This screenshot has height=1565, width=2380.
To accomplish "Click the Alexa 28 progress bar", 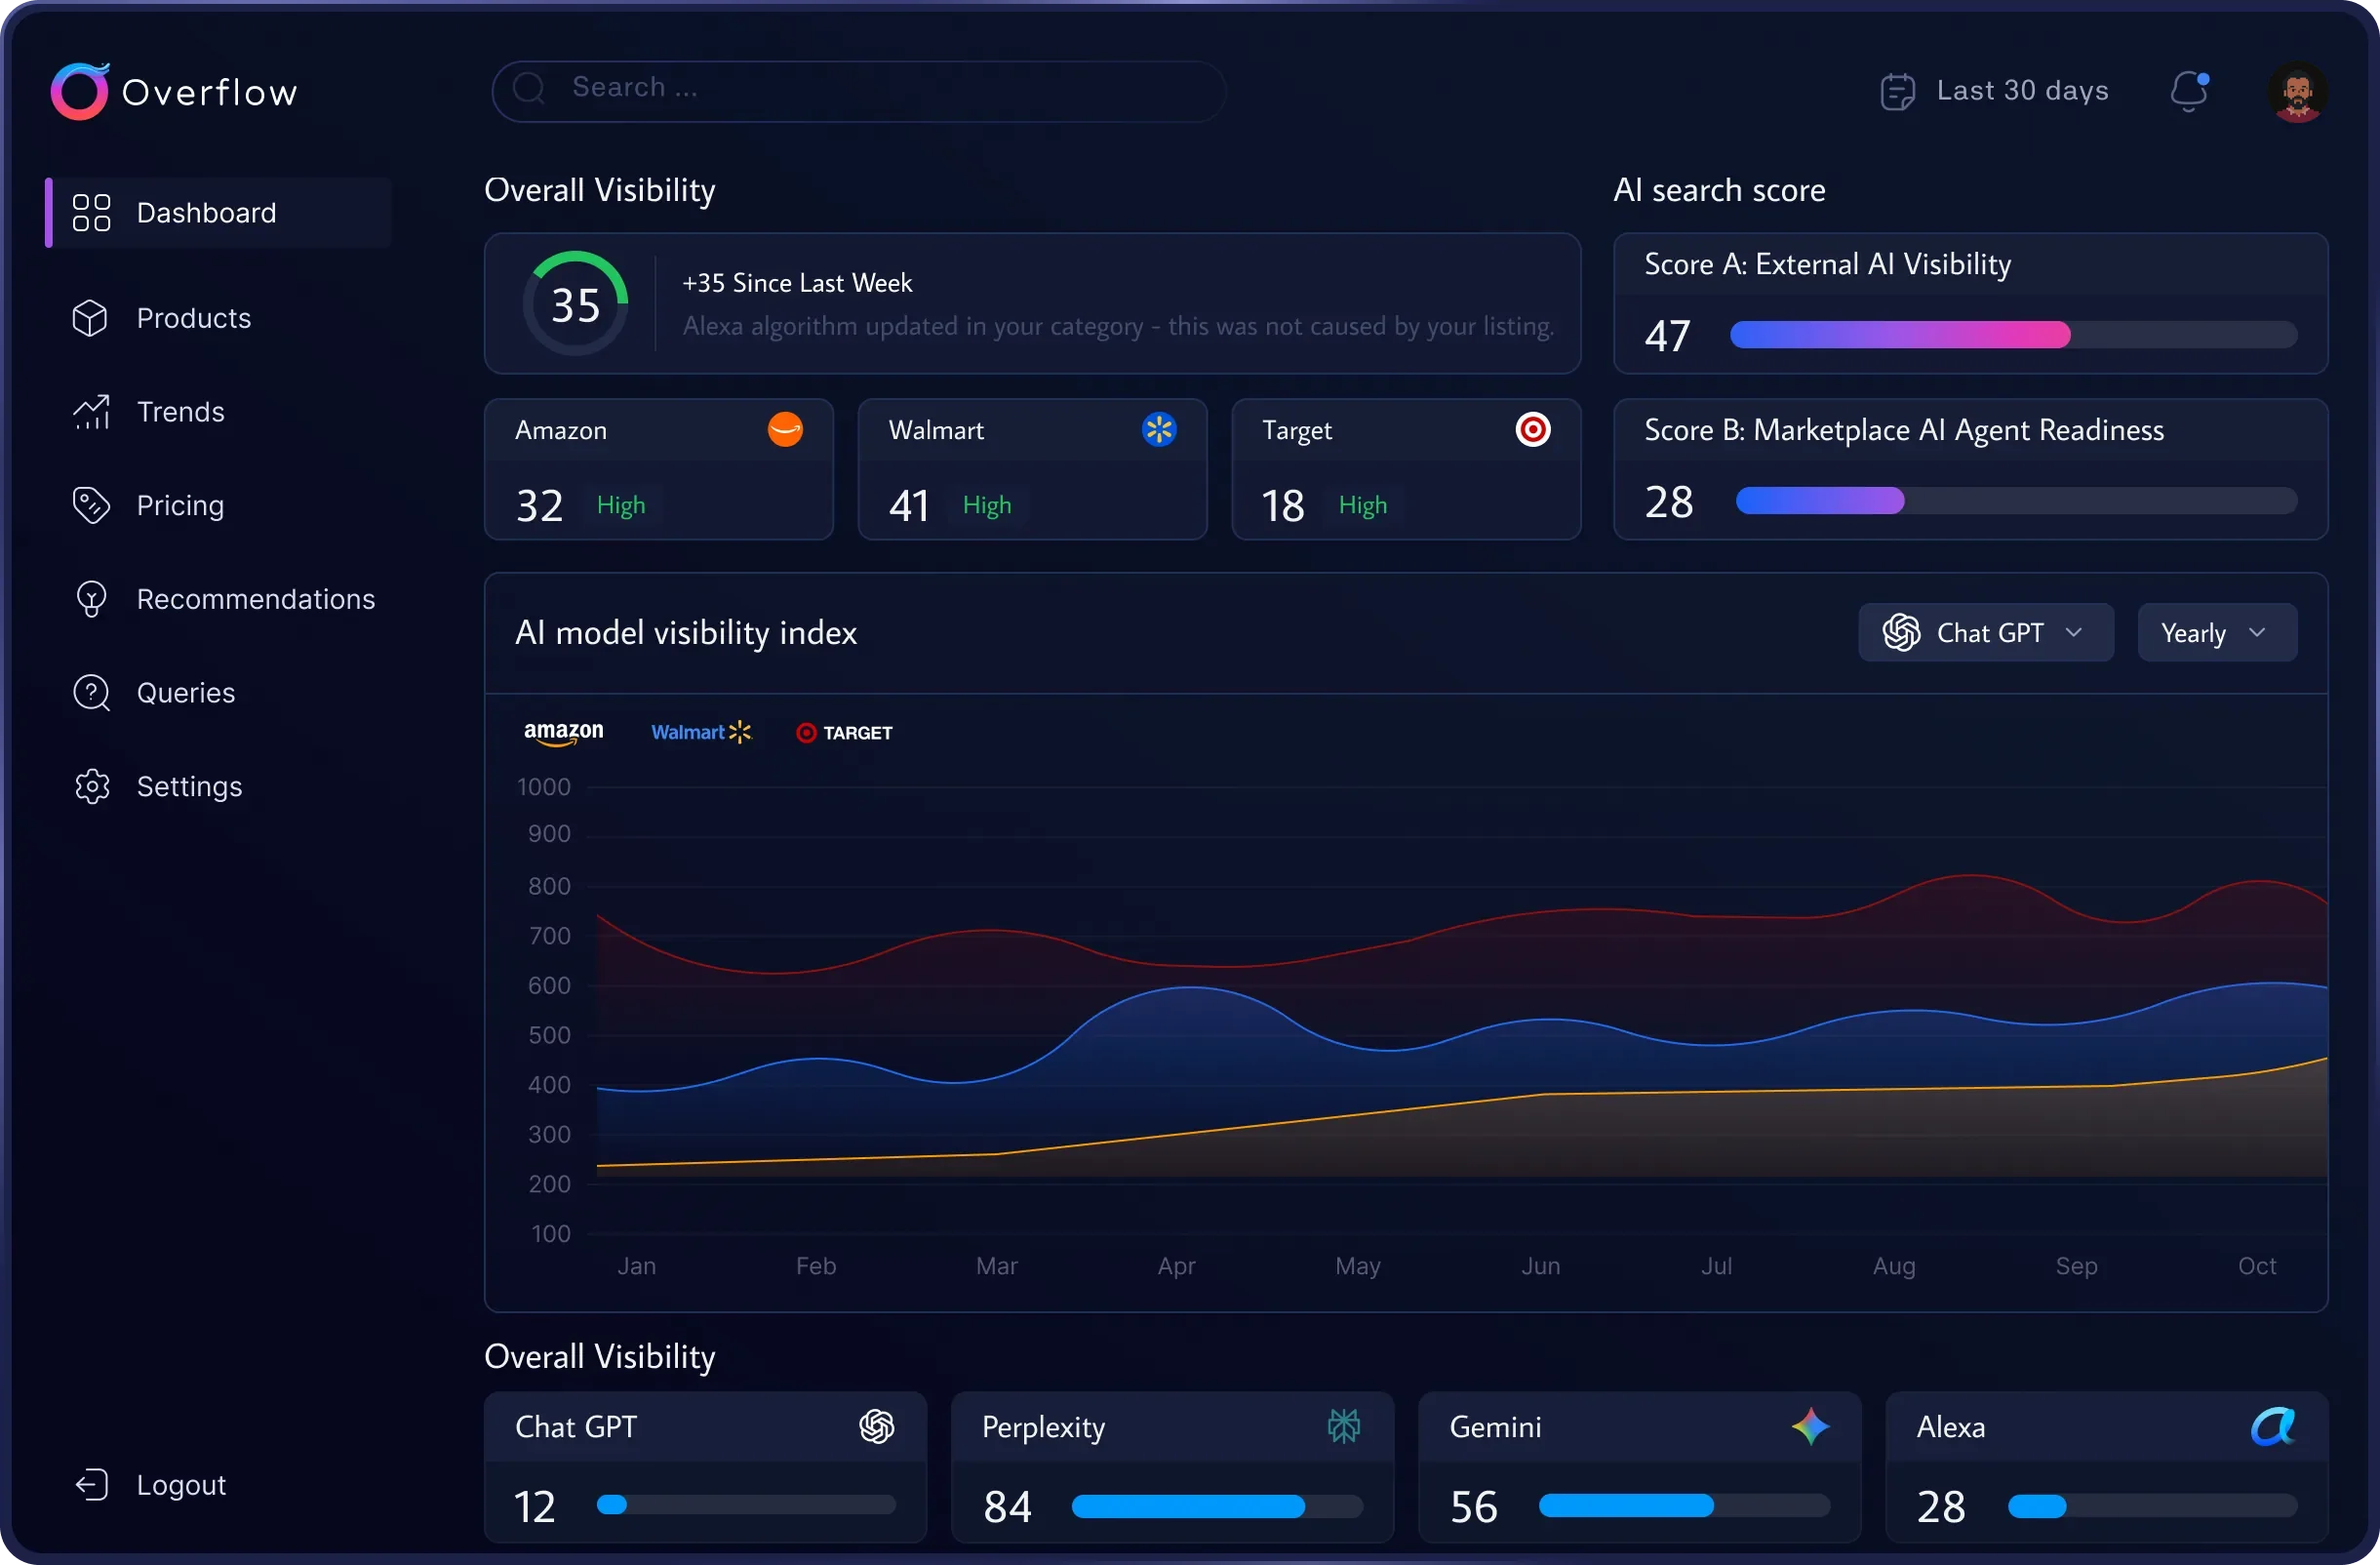I will click(2152, 1505).
